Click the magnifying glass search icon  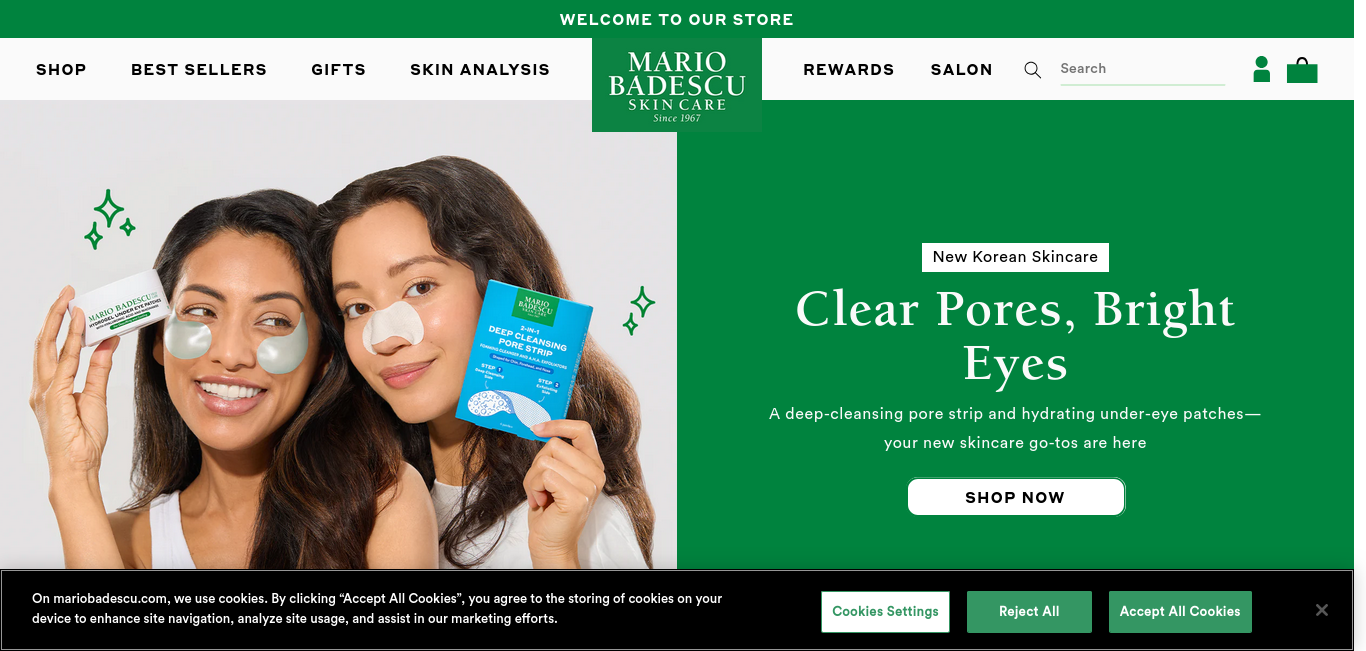tap(1033, 70)
